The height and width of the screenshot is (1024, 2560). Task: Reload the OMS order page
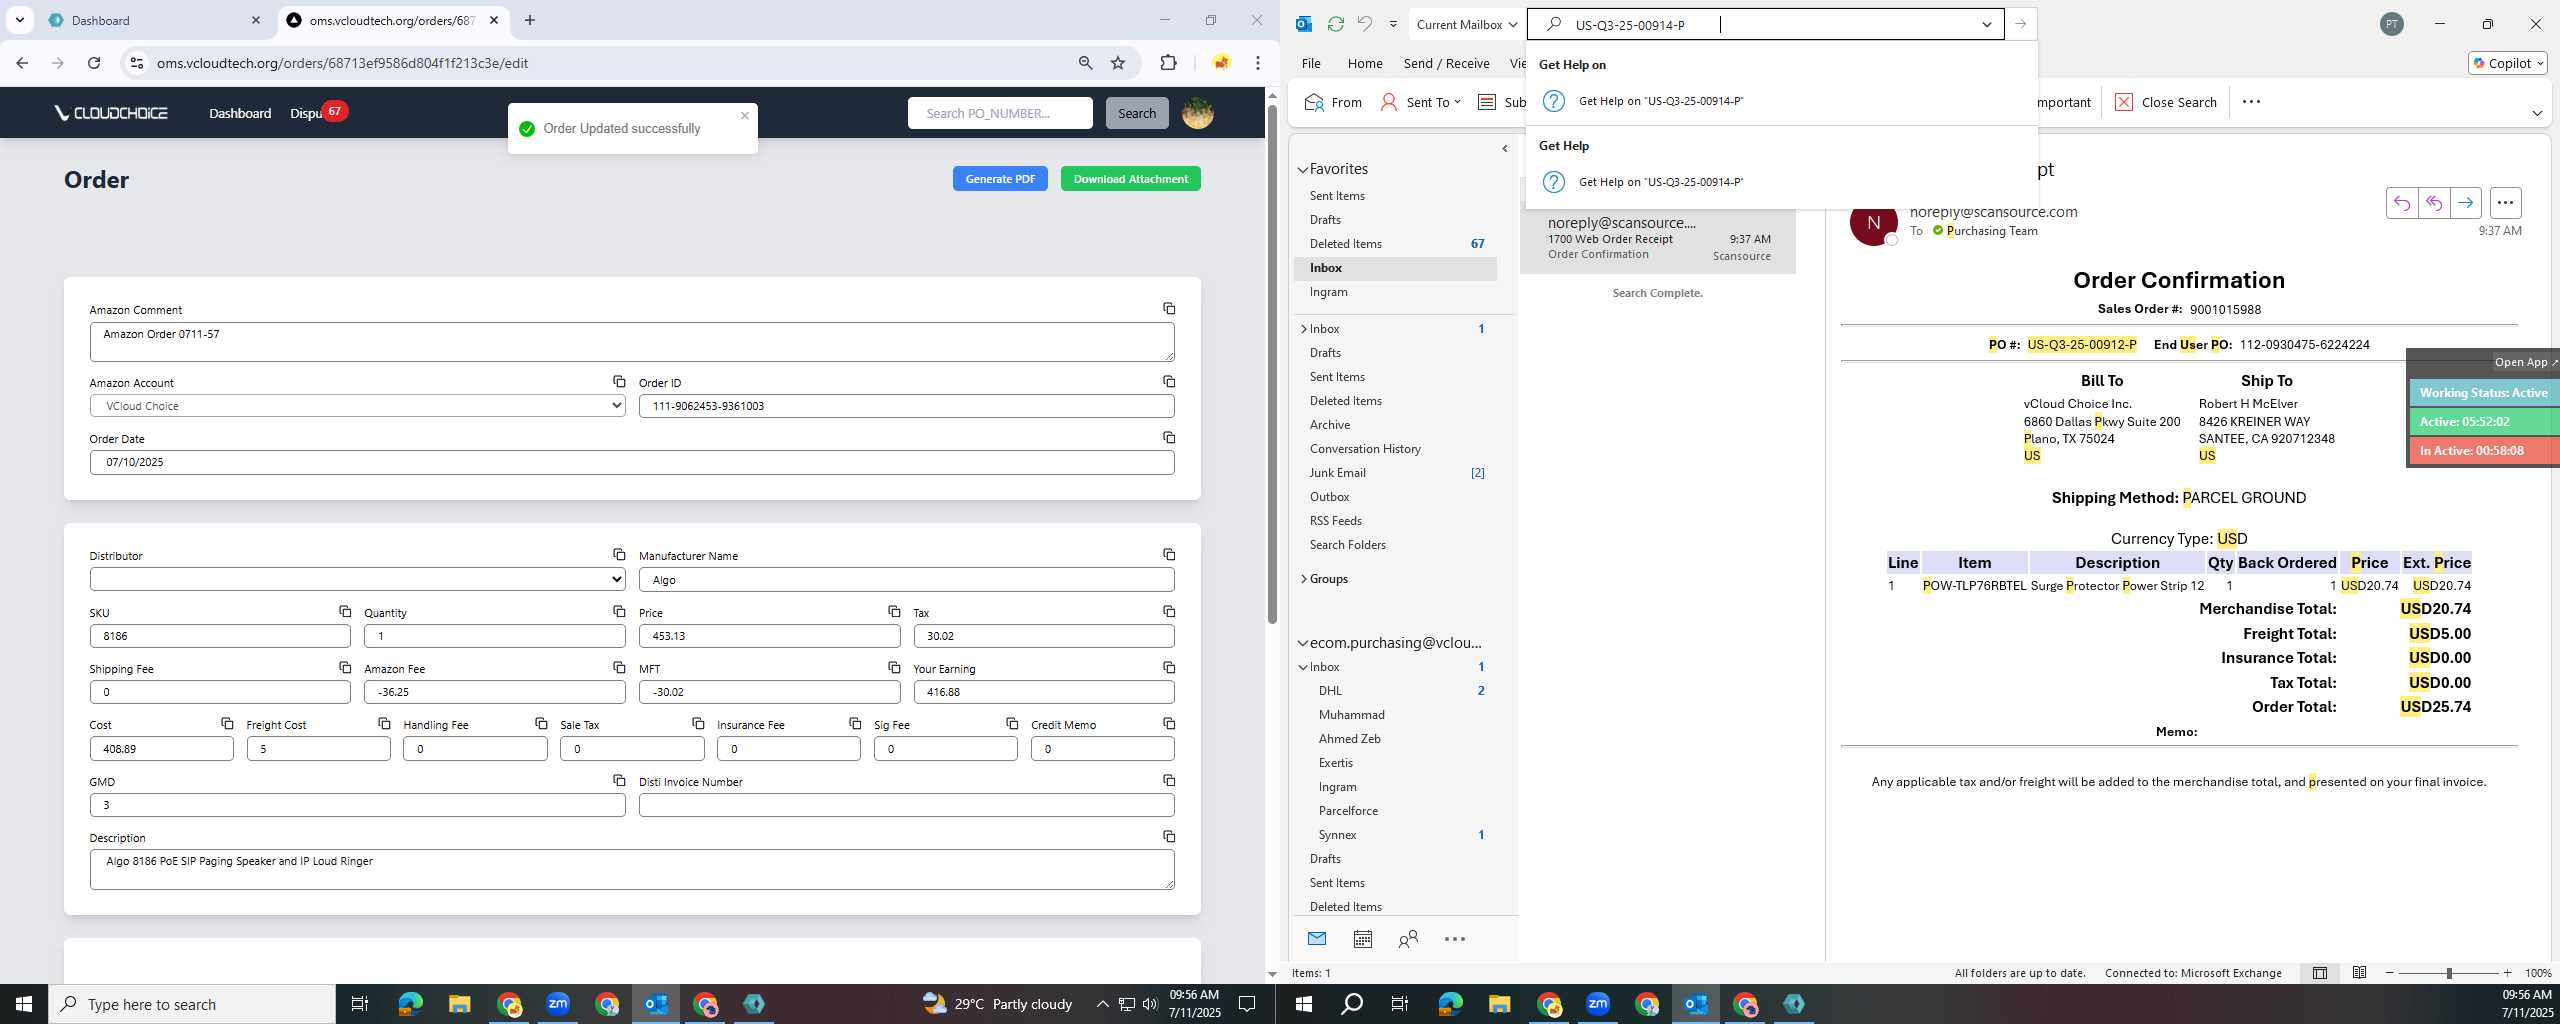pyautogui.click(x=94, y=63)
